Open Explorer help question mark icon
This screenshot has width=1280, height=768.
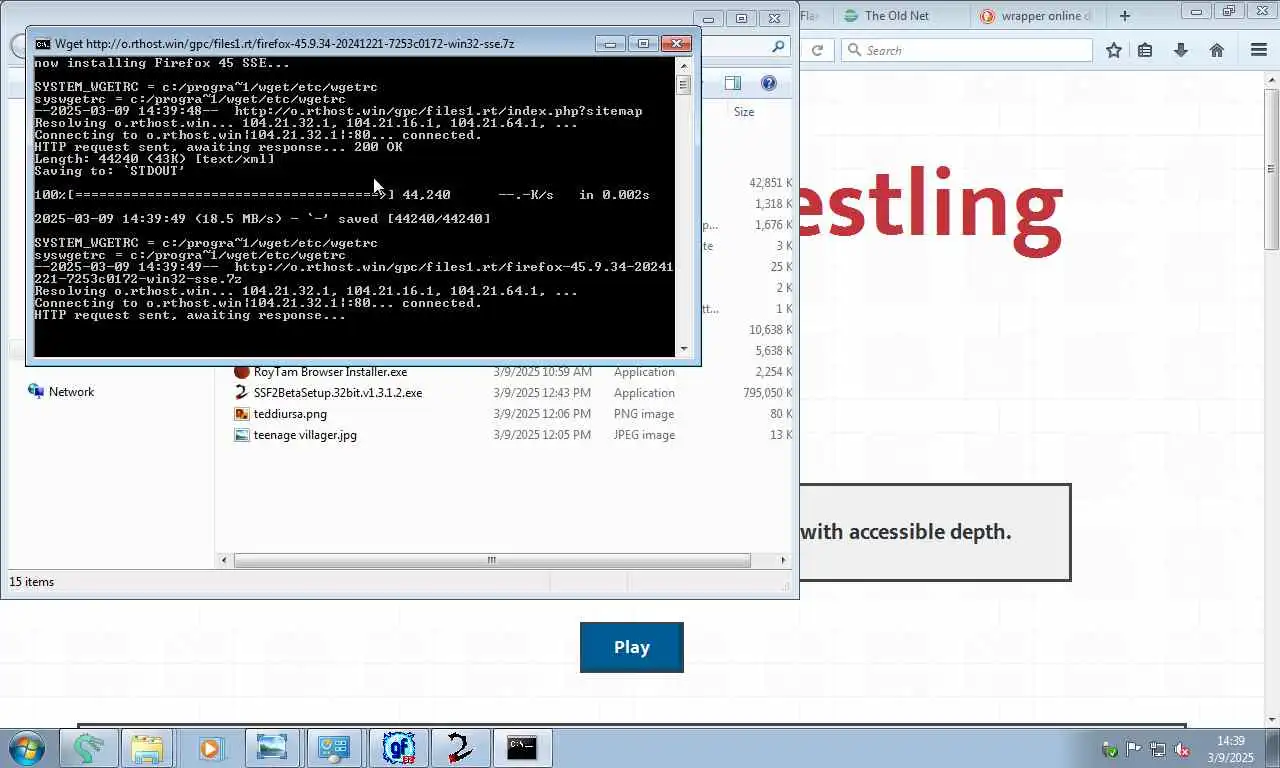tap(769, 83)
